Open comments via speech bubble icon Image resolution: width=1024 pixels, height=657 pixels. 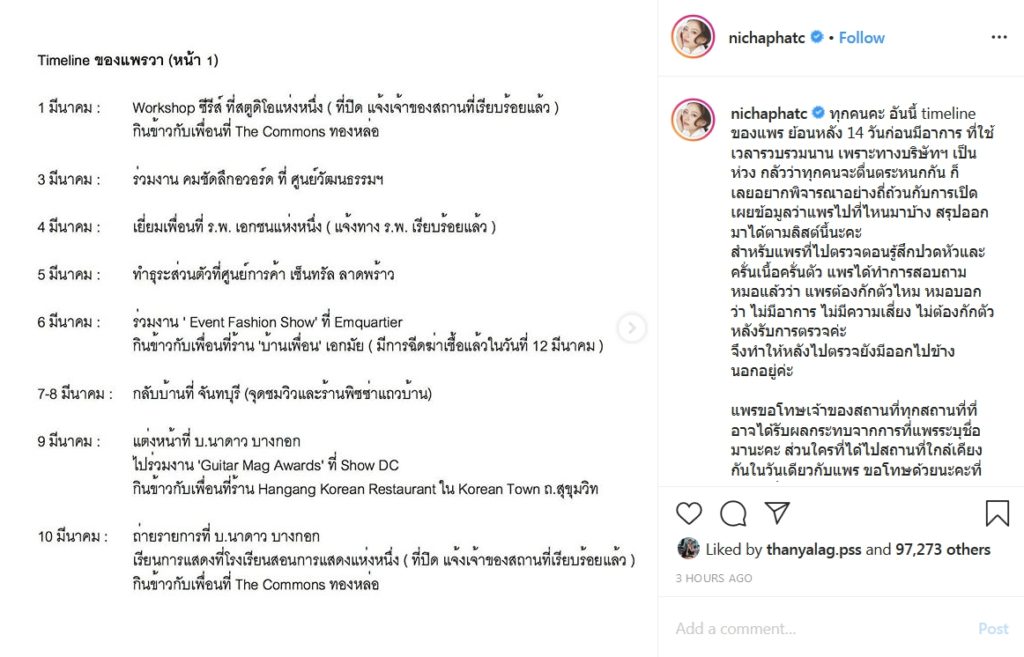(733, 513)
